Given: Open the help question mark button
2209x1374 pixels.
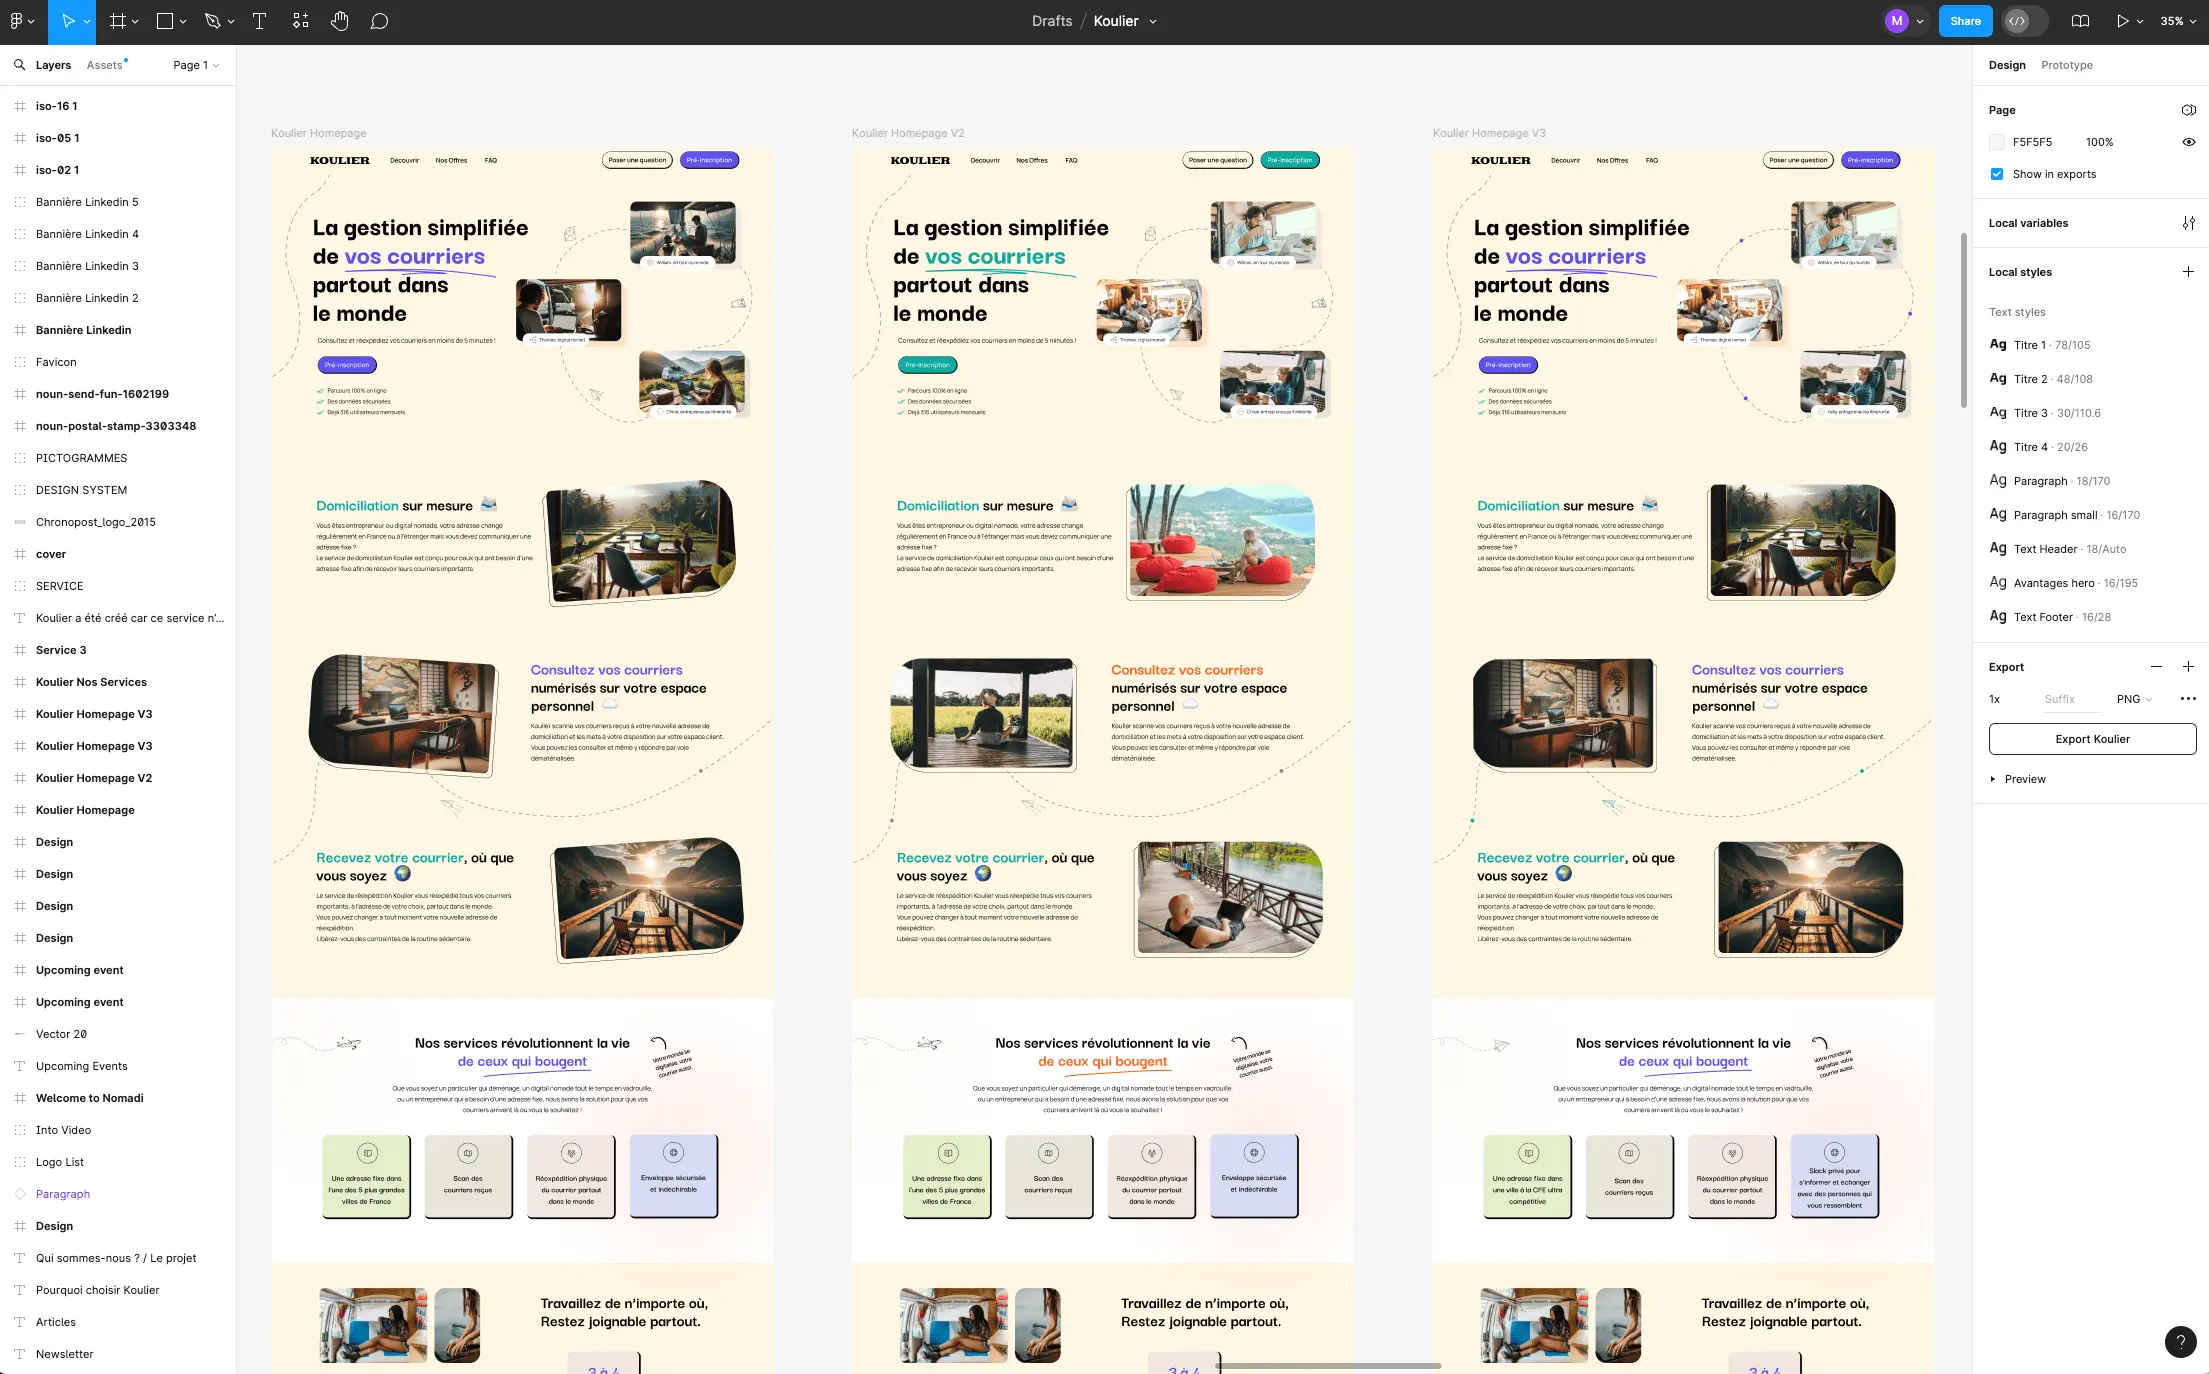Looking at the screenshot, I should 2180,1341.
